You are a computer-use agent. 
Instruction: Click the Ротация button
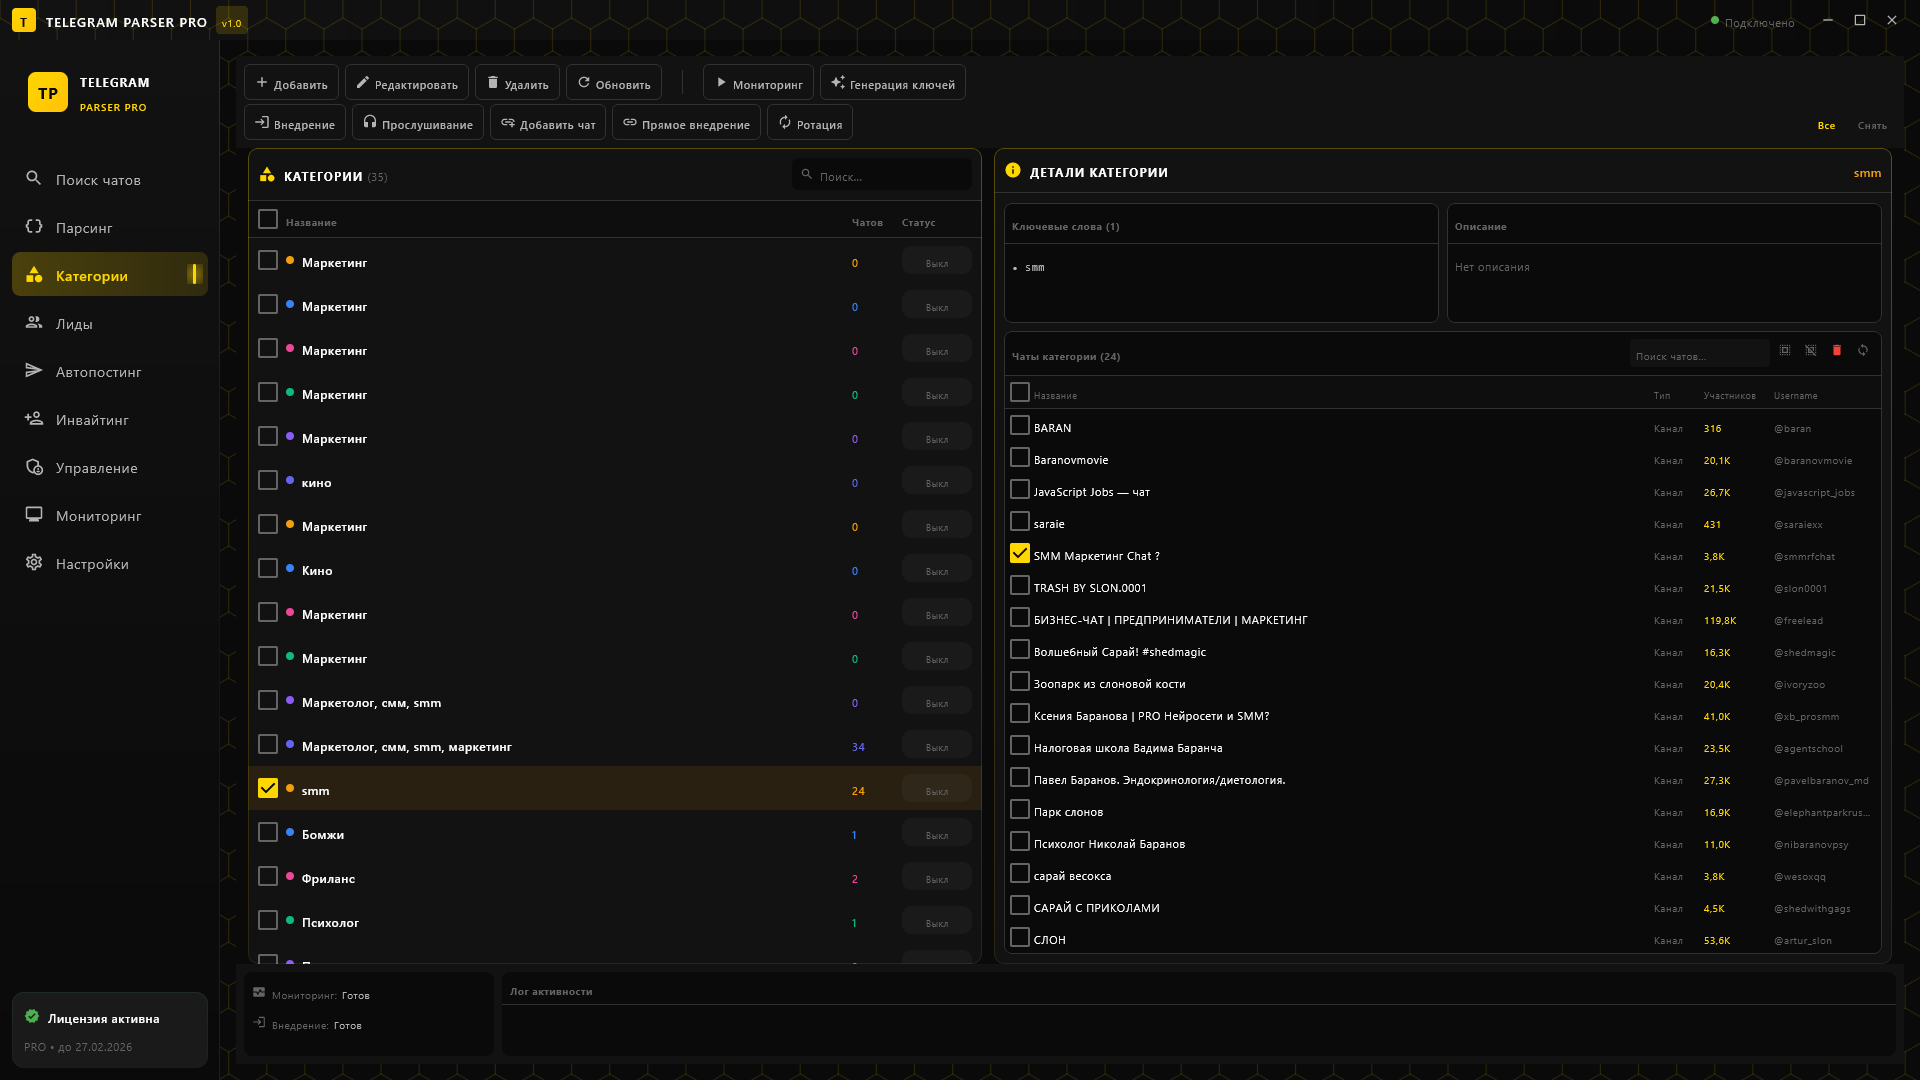pos(809,124)
